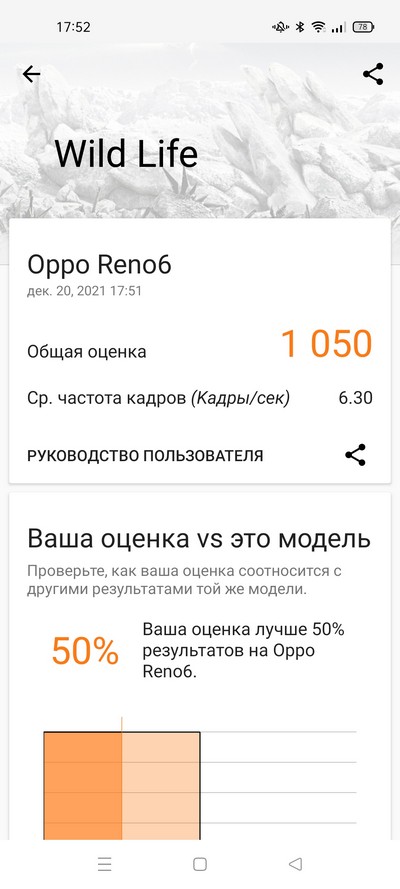The image size is (400, 889).
Task: Tap the Android back triangle icon
Action: tap(295, 864)
